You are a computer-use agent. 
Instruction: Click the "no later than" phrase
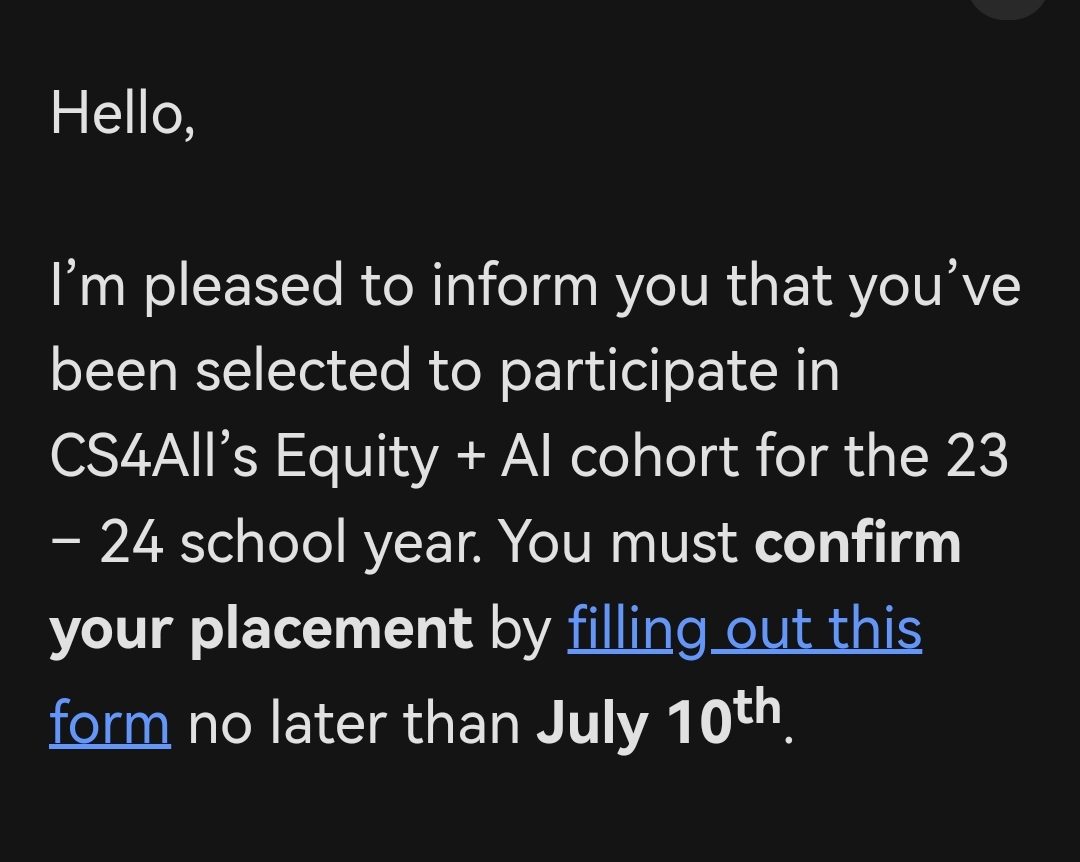click(x=354, y=722)
